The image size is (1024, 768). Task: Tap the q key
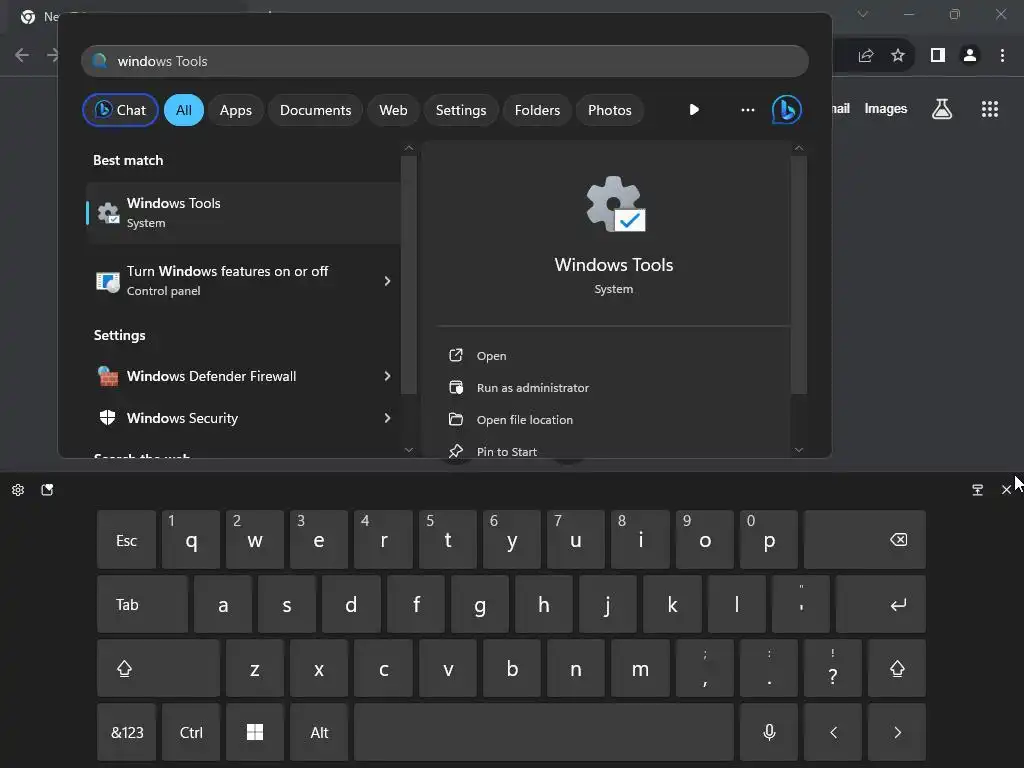tap(191, 540)
